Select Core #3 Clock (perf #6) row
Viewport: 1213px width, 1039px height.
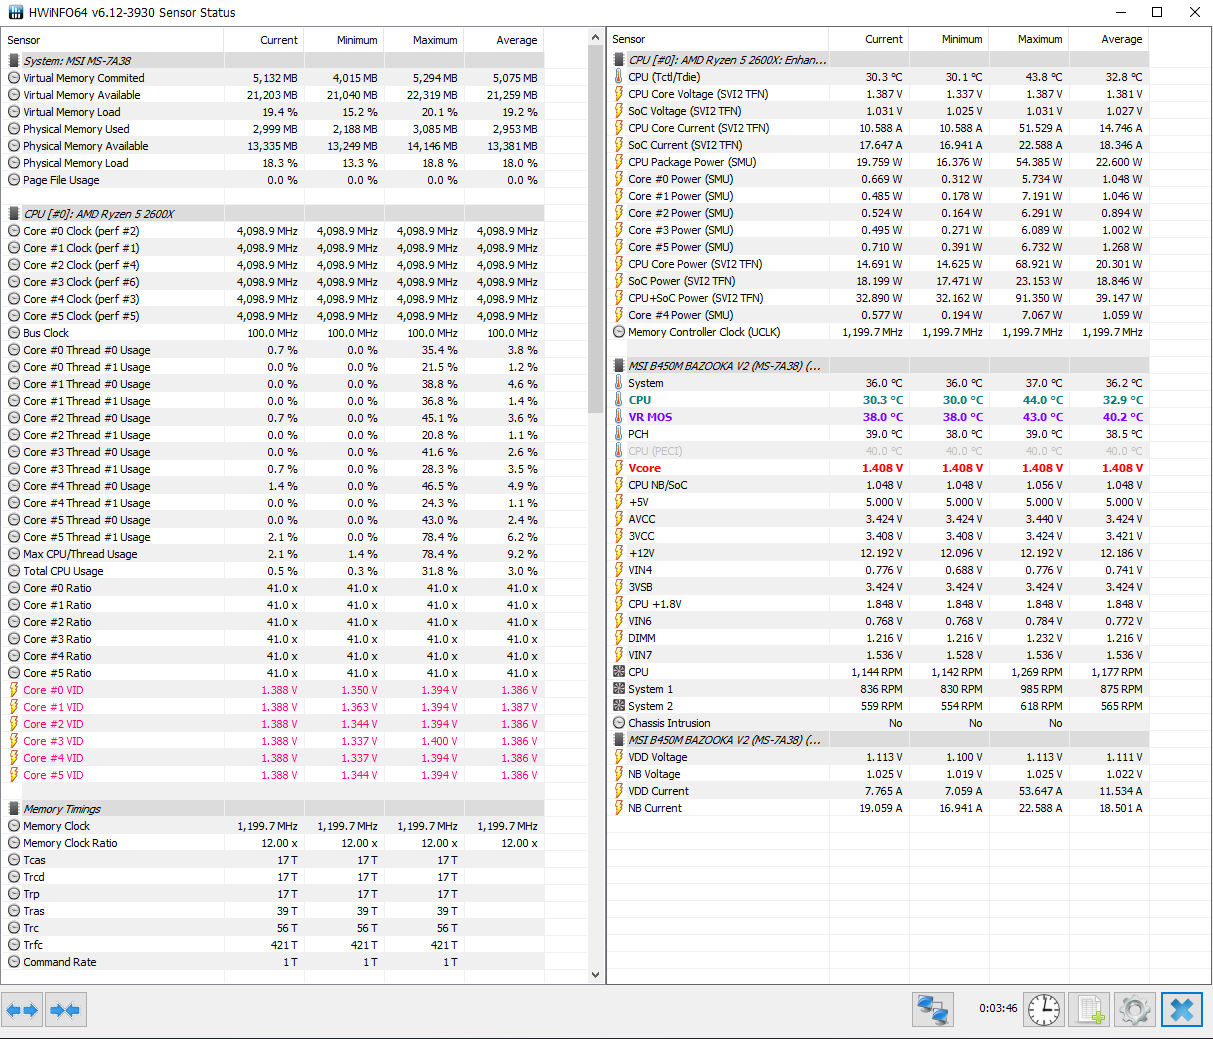tap(273, 282)
